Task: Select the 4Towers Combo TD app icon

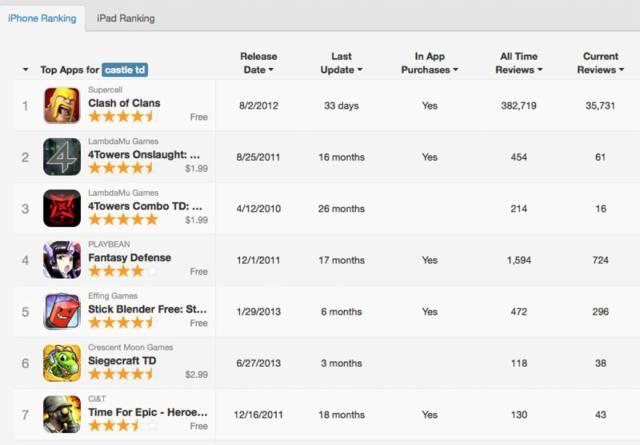Action: (x=62, y=208)
